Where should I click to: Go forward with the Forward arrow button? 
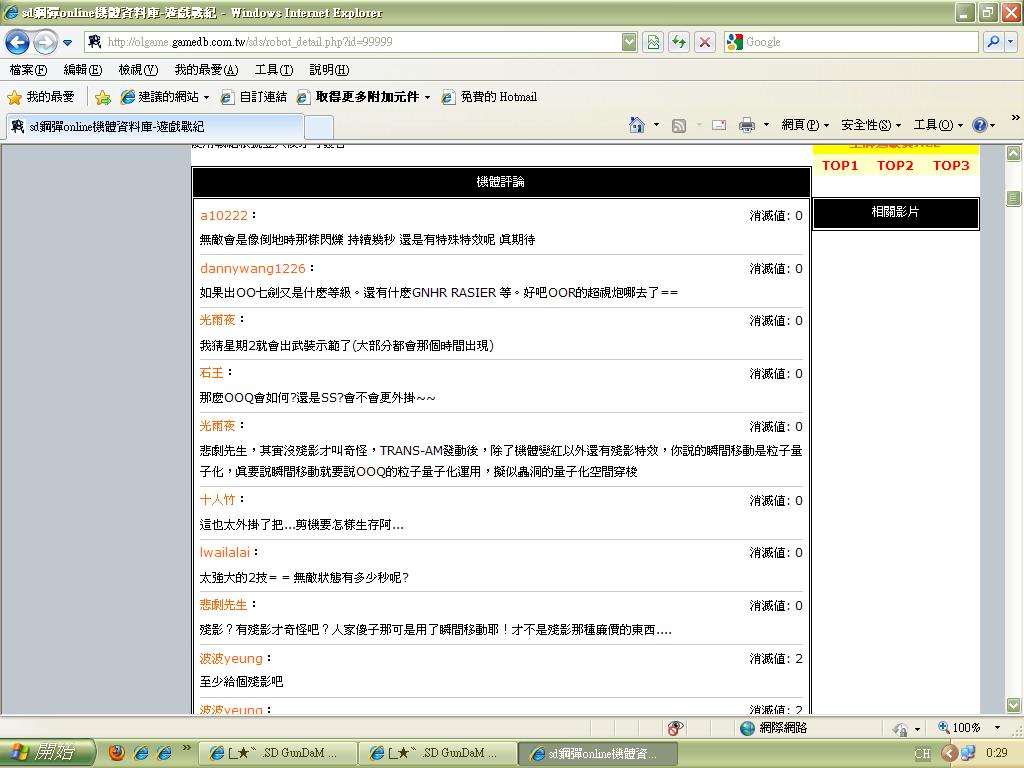[44, 42]
